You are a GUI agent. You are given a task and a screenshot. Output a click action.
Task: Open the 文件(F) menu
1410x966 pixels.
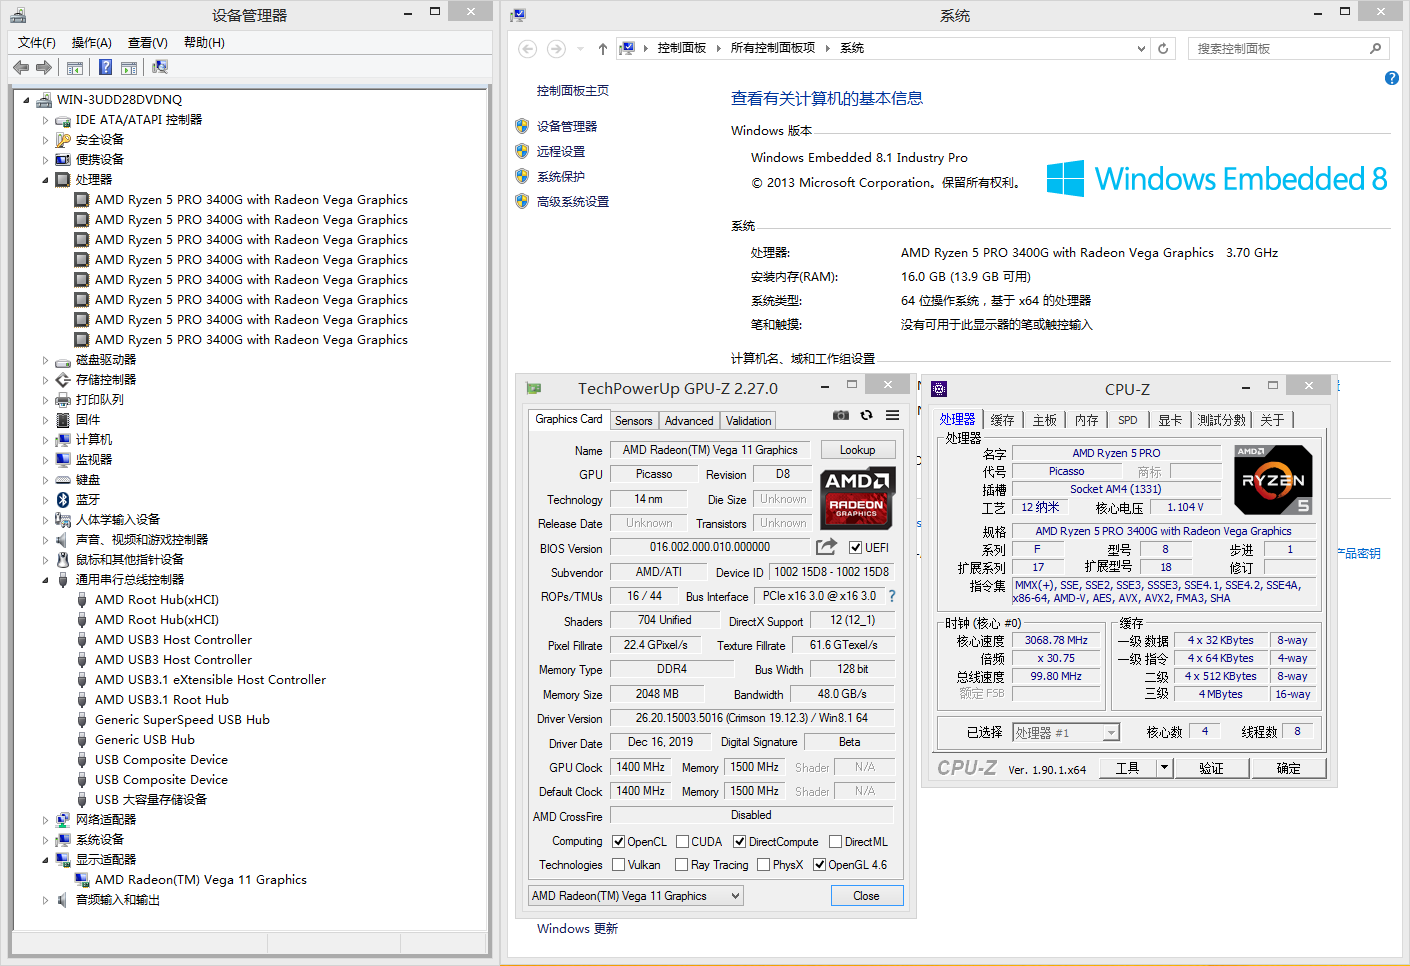pos(36,42)
